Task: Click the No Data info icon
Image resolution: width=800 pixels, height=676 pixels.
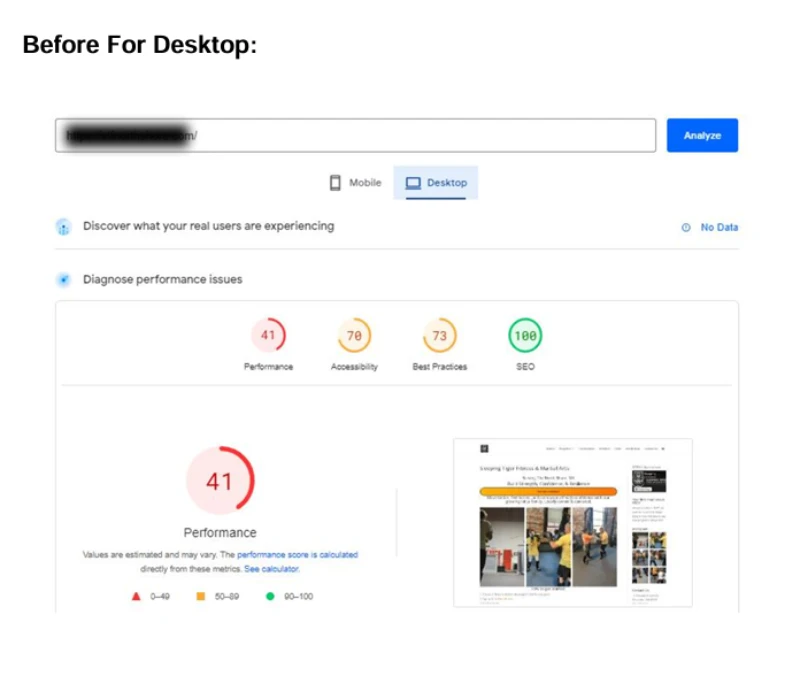Action: (x=686, y=228)
